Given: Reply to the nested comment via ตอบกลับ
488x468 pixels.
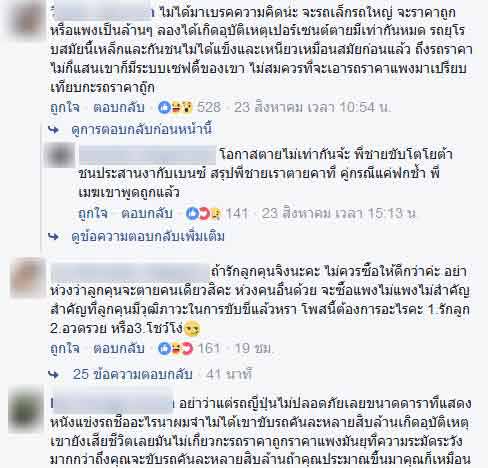Looking at the screenshot, I should point(147,214).
